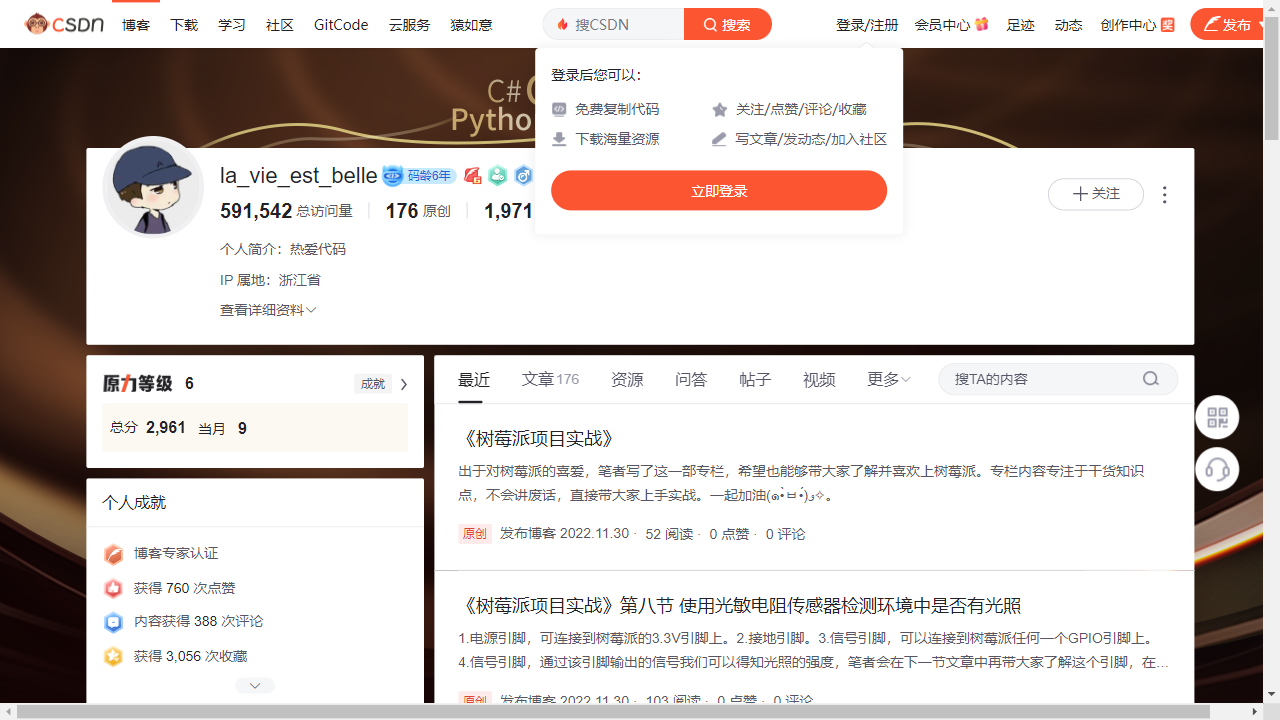Open 足迹 link
The image size is (1280, 720).
[1020, 25]
